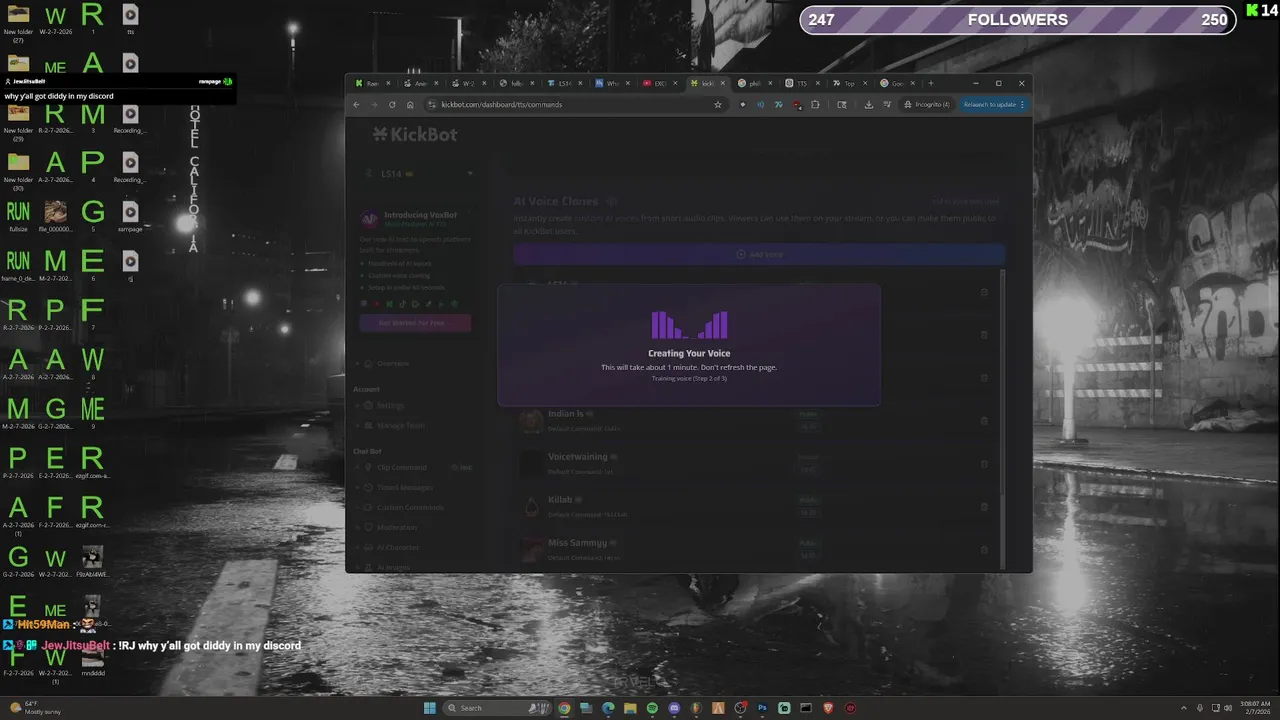This screenshot has height=720, width=1280.
Task: Open Microsoft Edge from taskbar
Action: coord(608,708)
